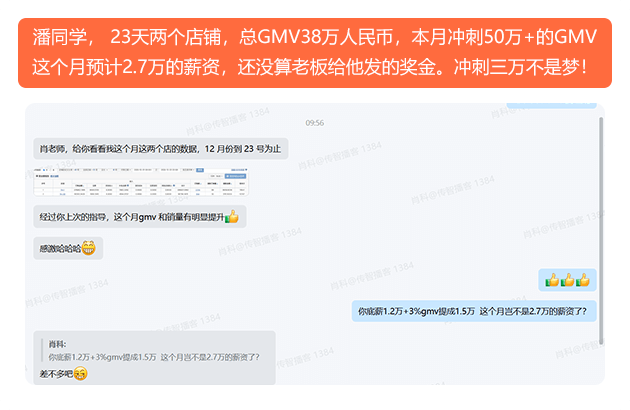Open the store data table image thumbnail

tap(141, 182)
